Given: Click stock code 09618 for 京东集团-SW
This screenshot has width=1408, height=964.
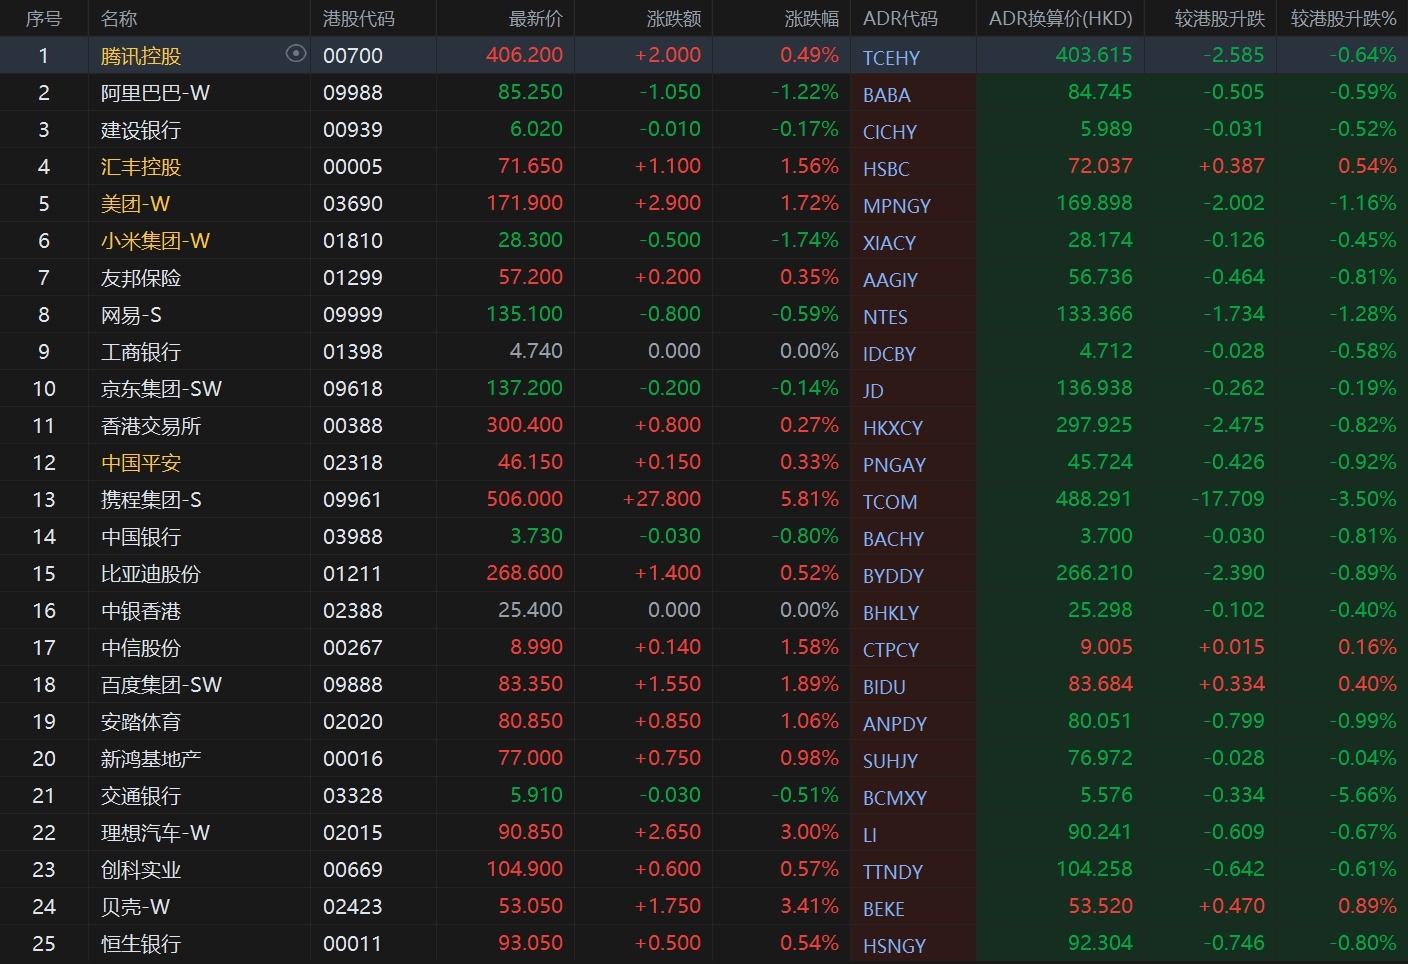Looking at the screenshot, I should click(352, 389).
